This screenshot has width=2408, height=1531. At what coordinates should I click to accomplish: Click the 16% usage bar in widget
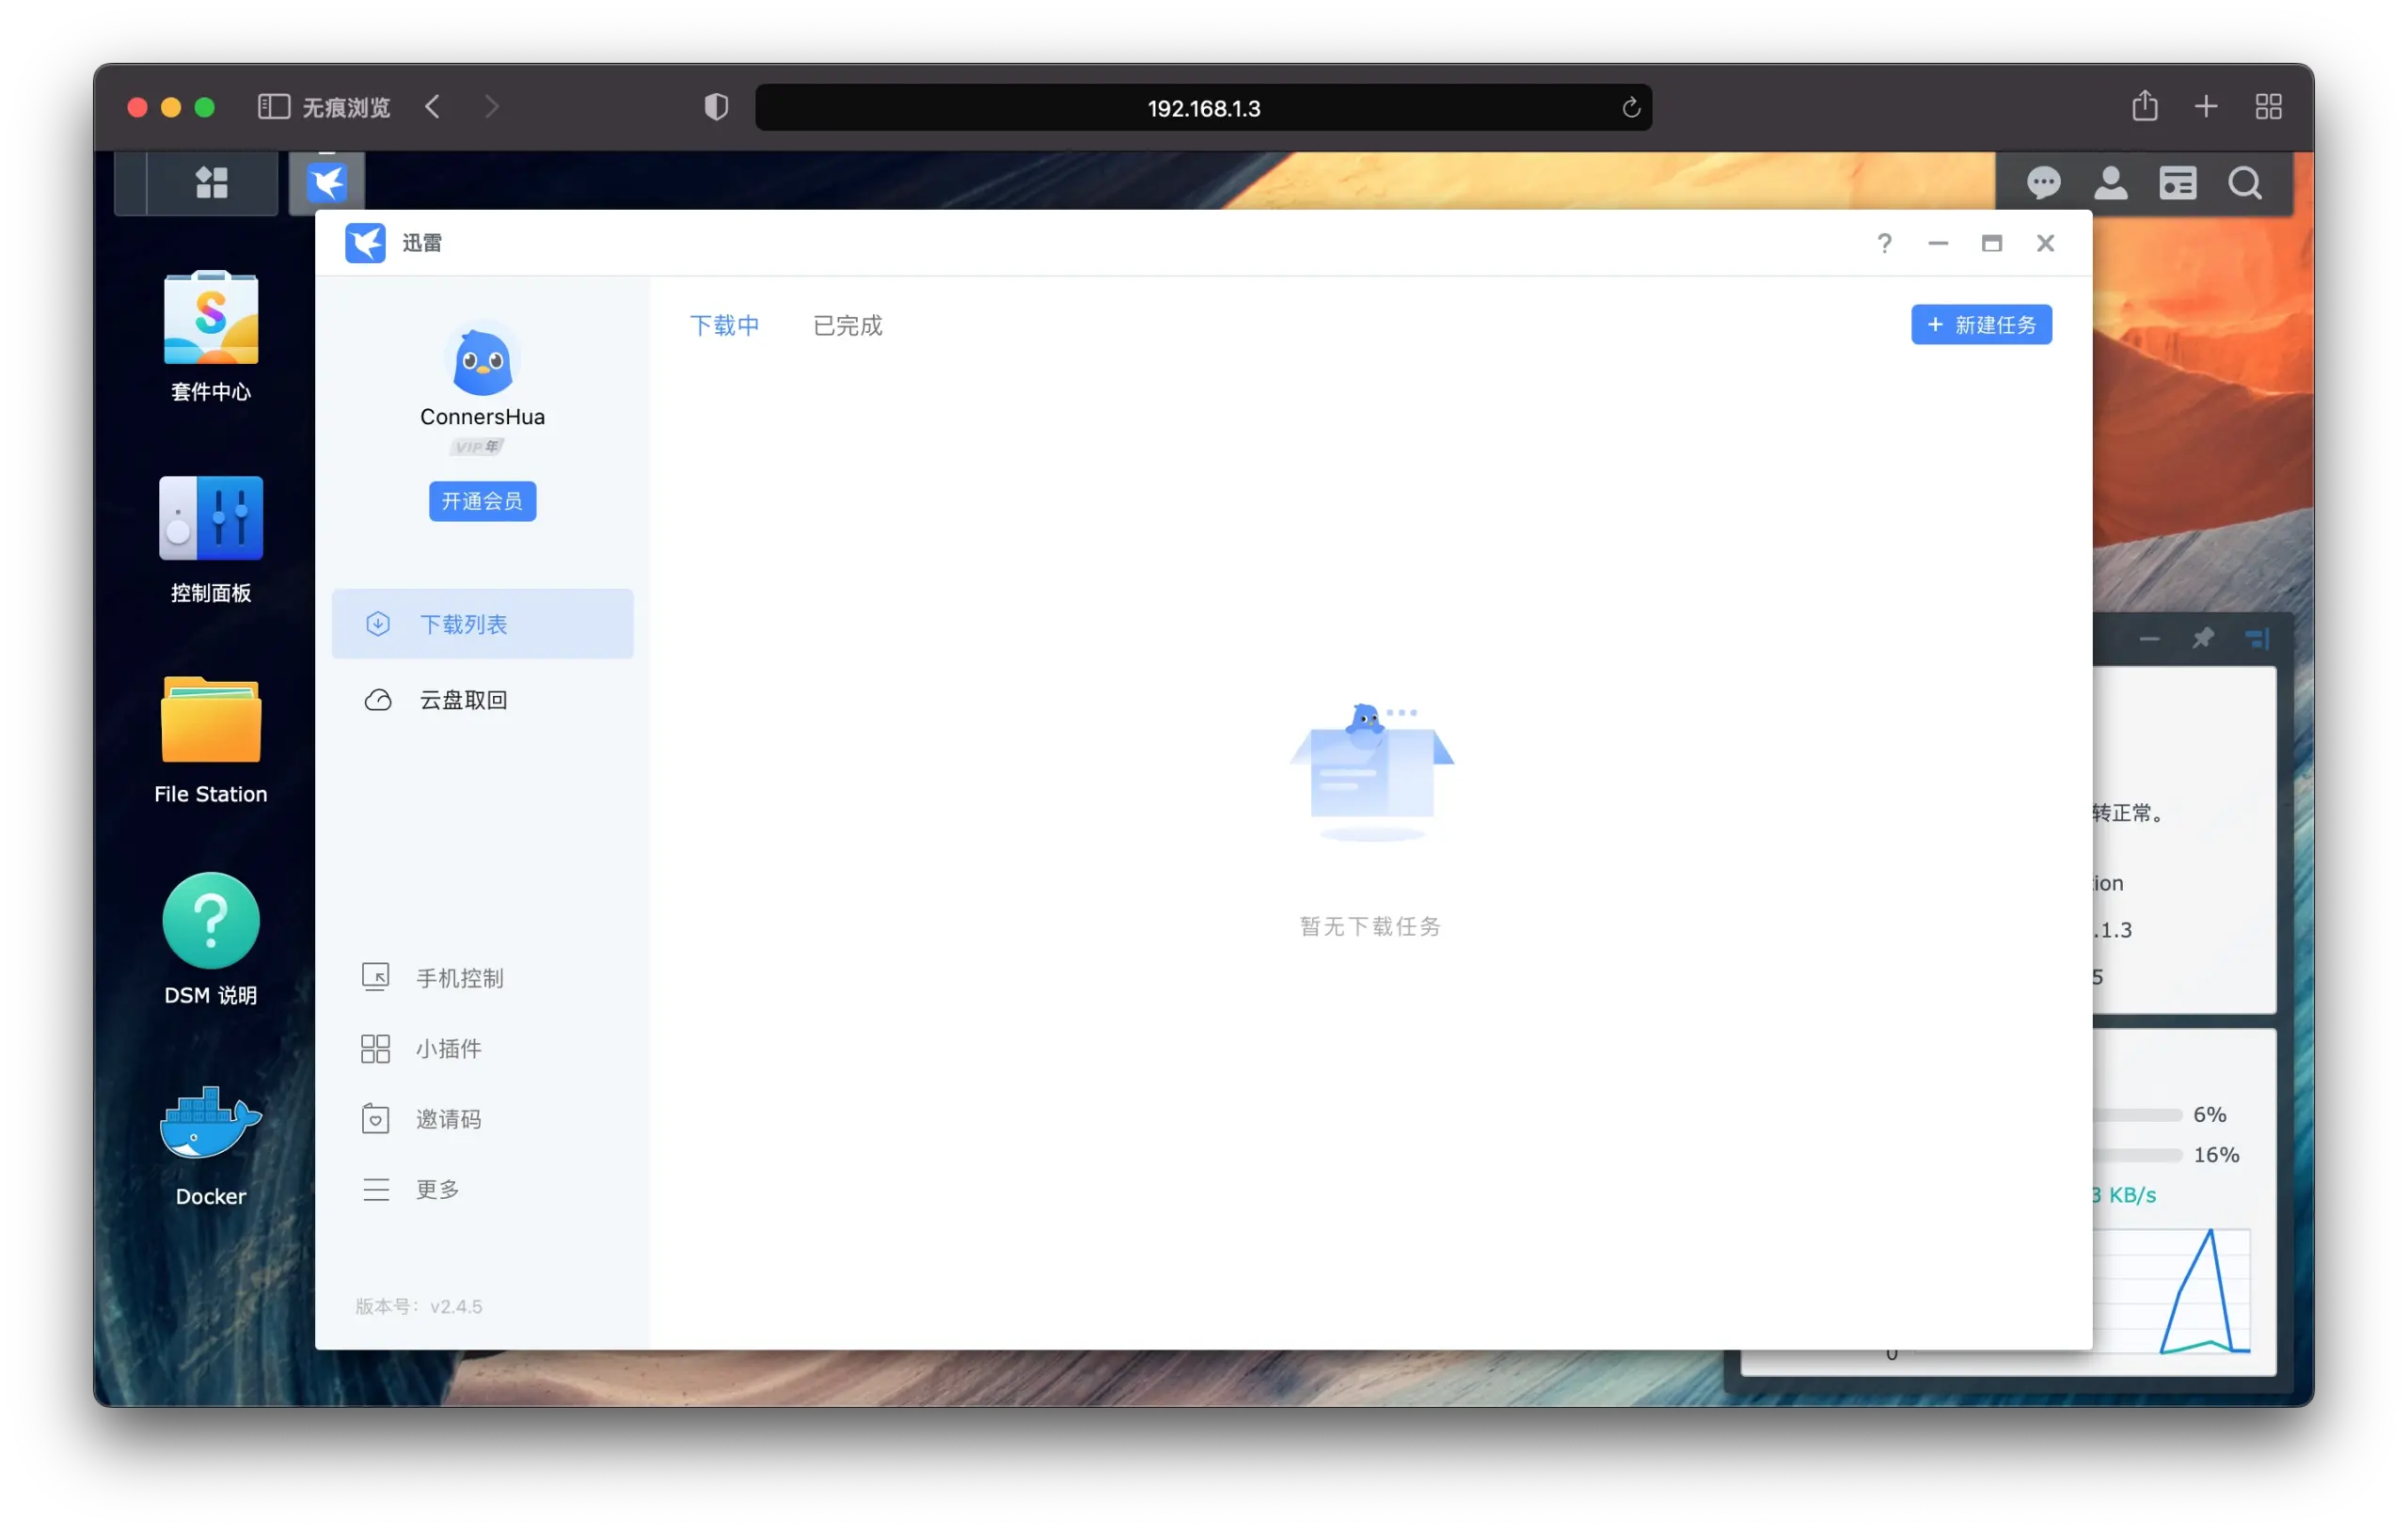[2137, 1155]
